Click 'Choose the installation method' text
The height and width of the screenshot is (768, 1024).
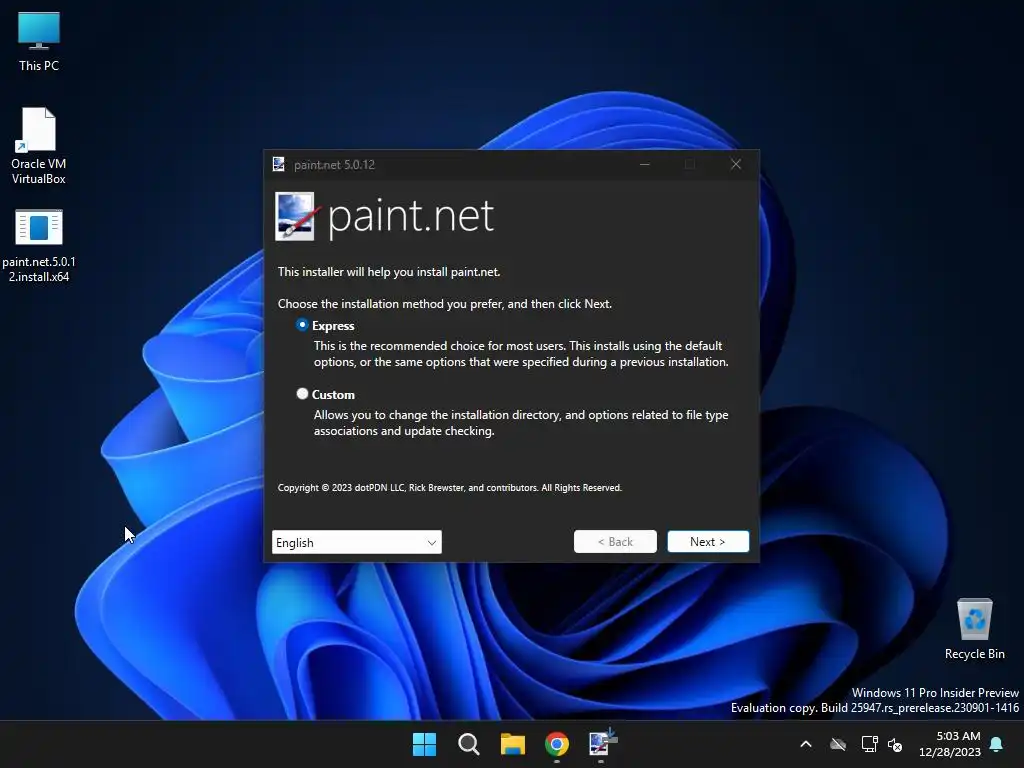(445, 304)
